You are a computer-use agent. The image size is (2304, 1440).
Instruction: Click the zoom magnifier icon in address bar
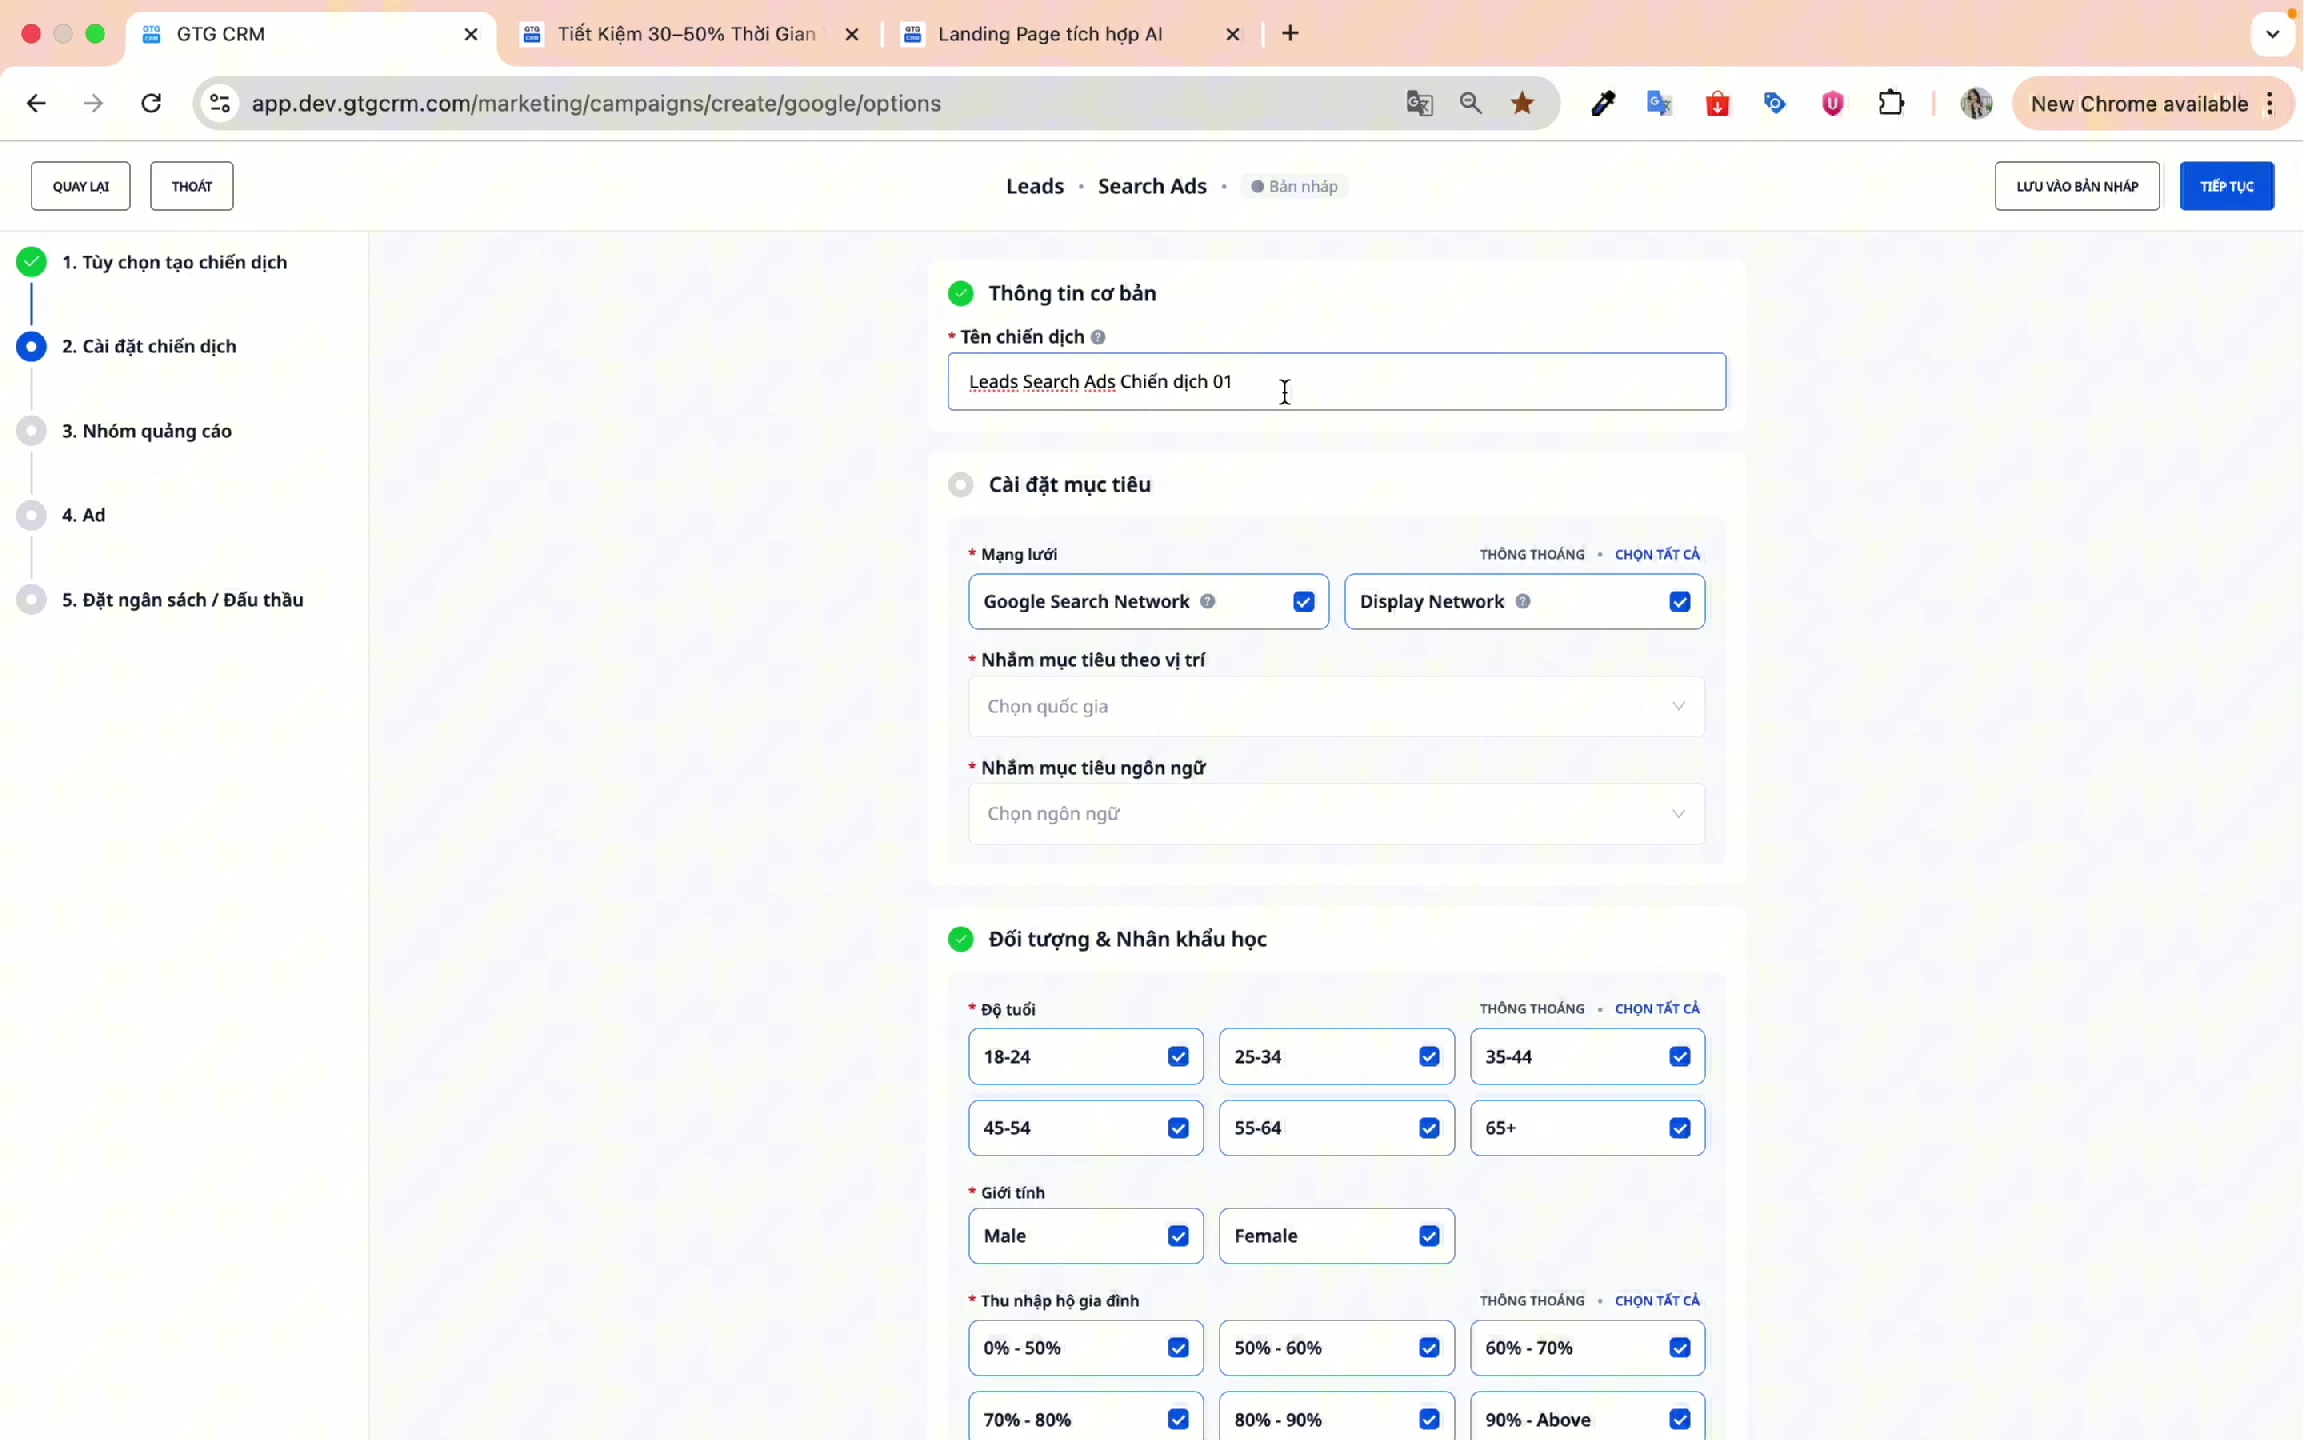[x=1470, y=103]
